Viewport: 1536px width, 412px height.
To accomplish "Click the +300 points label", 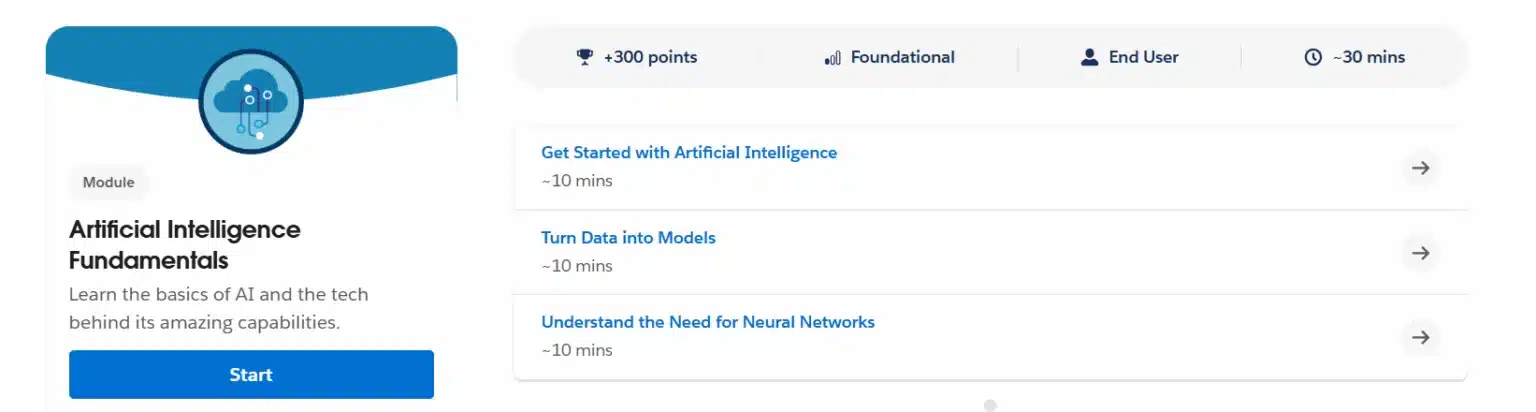I will click(x=650, y=57).
